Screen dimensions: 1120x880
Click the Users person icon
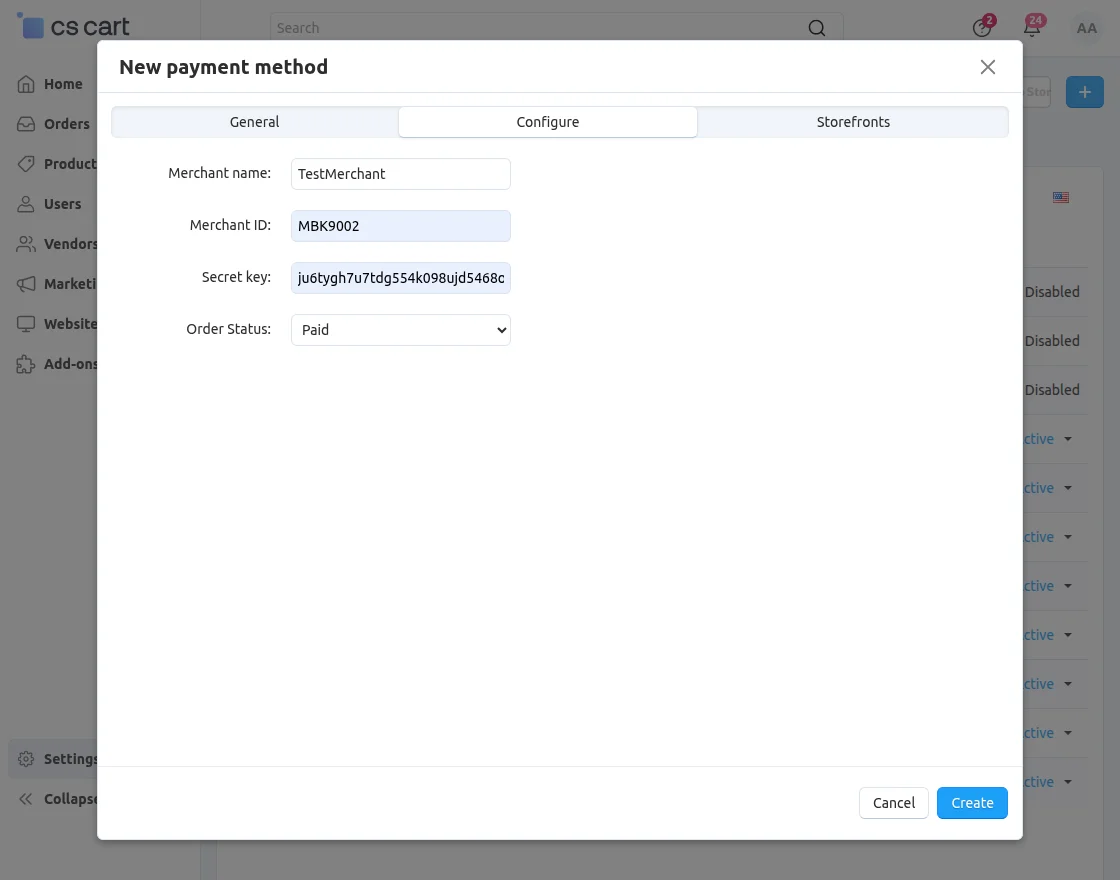[x=26, y=204]
